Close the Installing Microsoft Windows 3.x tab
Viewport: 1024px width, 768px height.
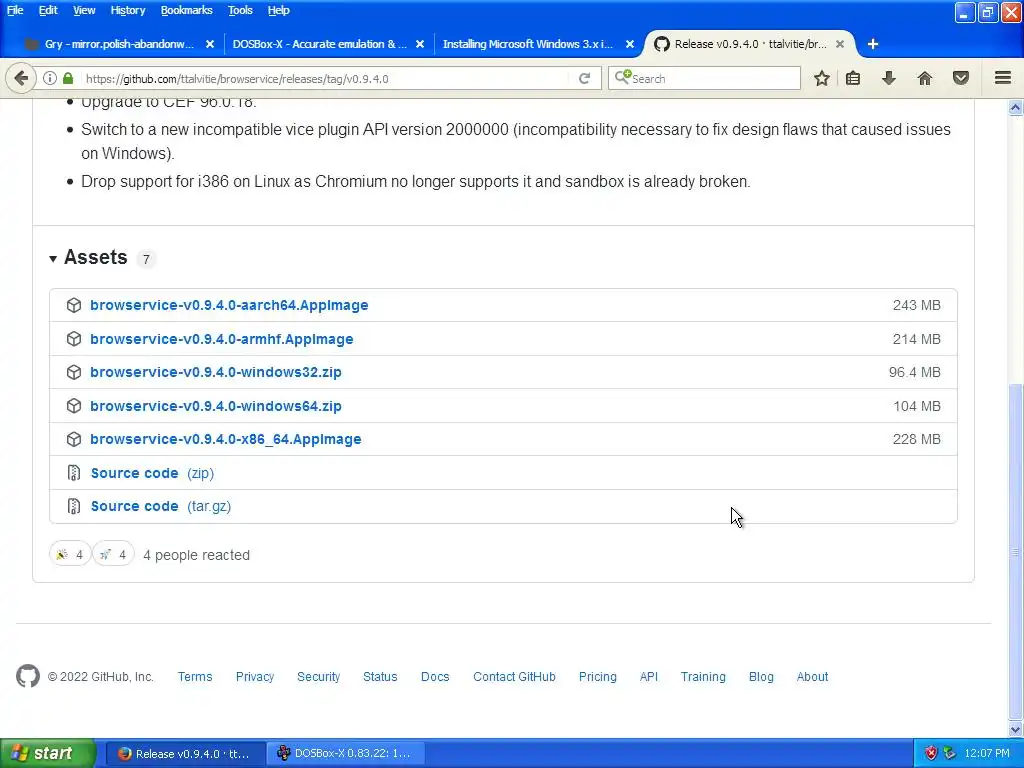click(x=630, y=44)
